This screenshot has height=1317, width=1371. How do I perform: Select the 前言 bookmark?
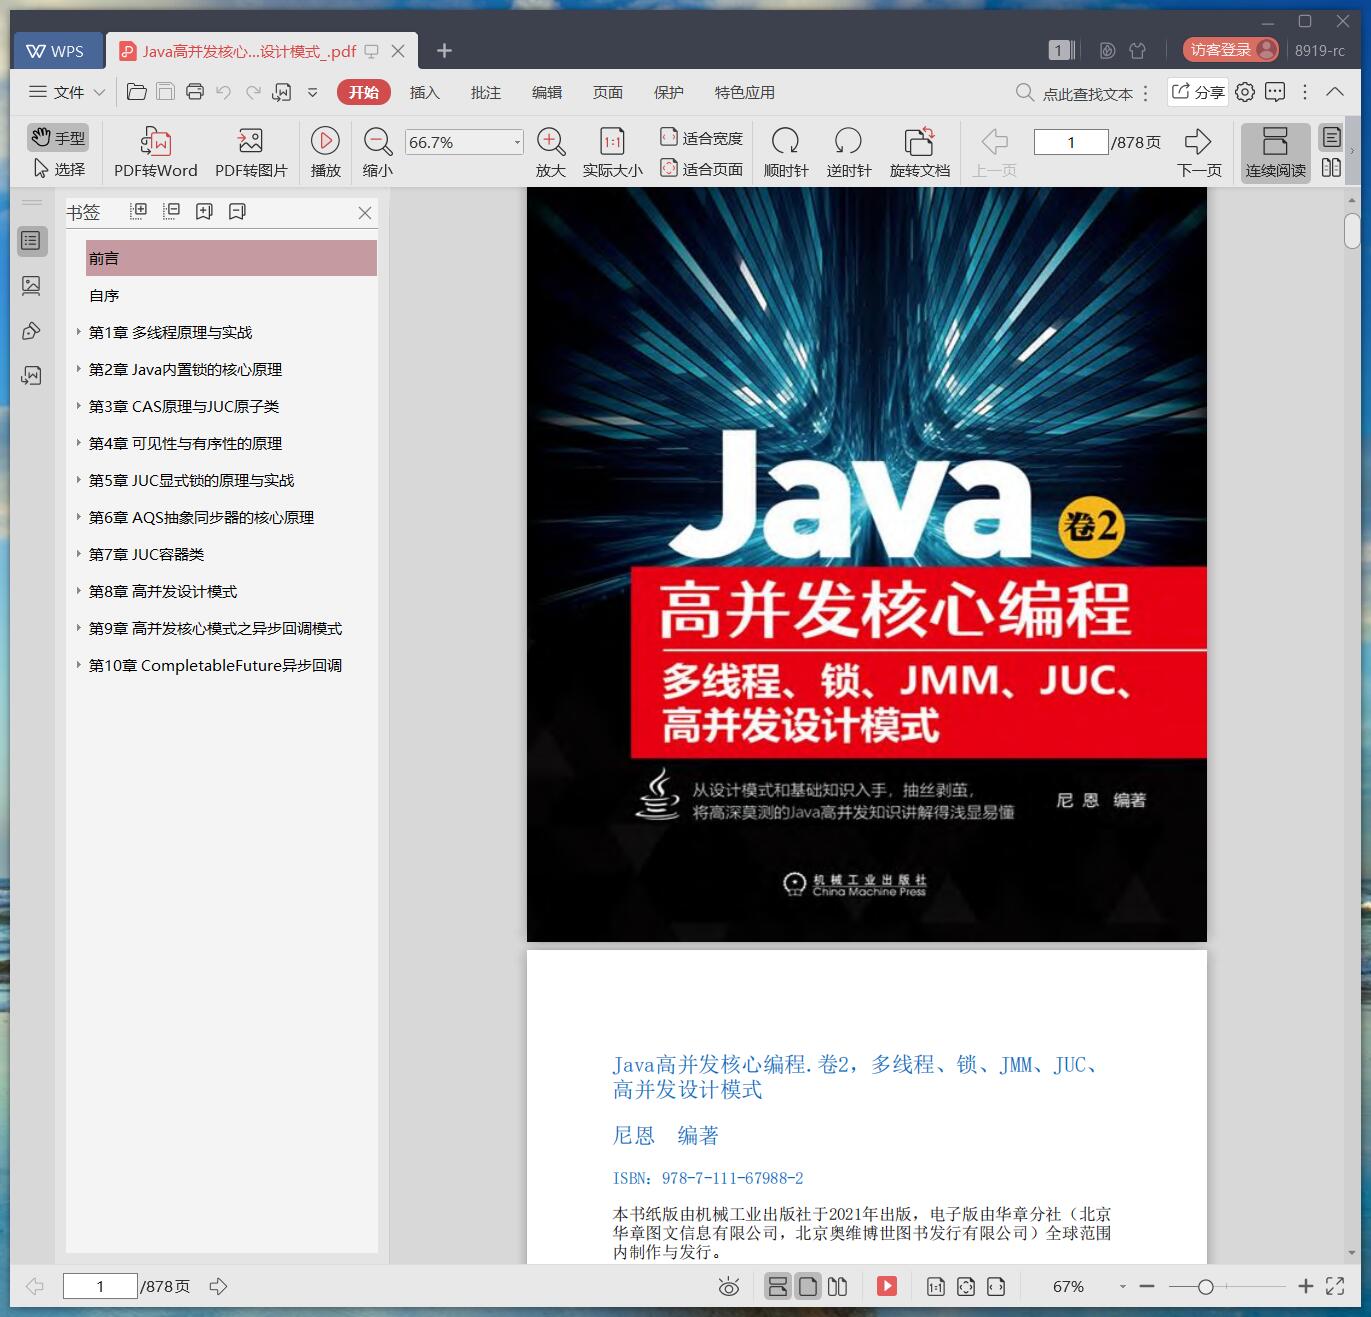[x=231, y=258]
